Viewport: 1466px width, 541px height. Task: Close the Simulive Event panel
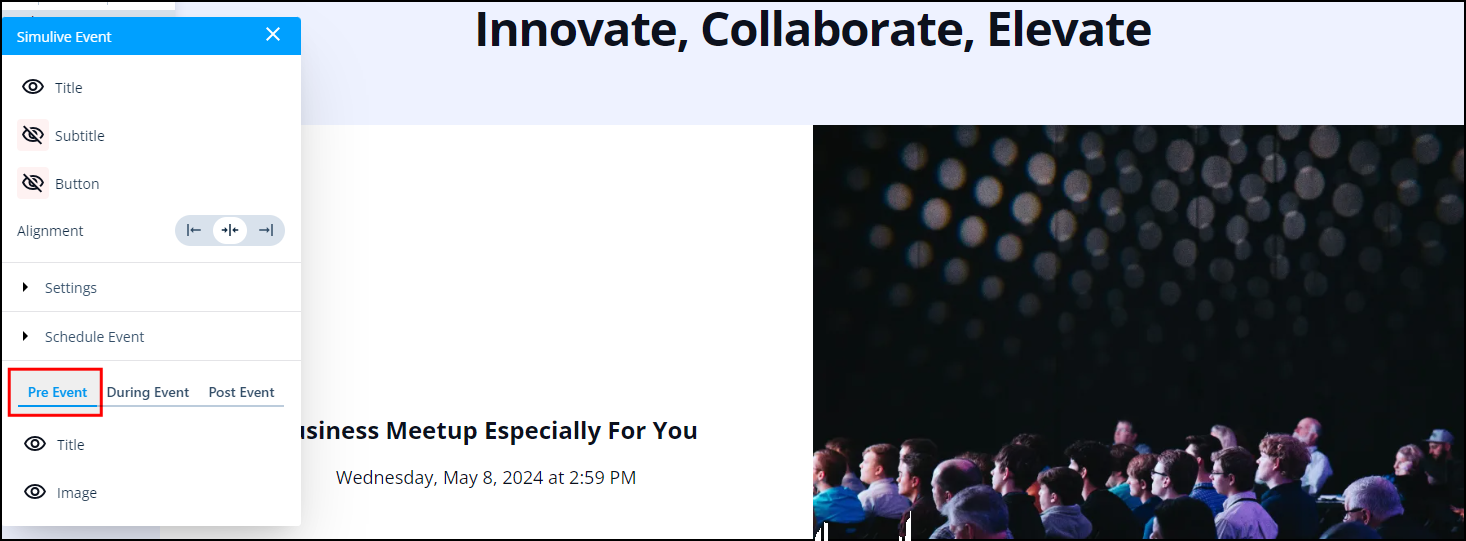273,35
